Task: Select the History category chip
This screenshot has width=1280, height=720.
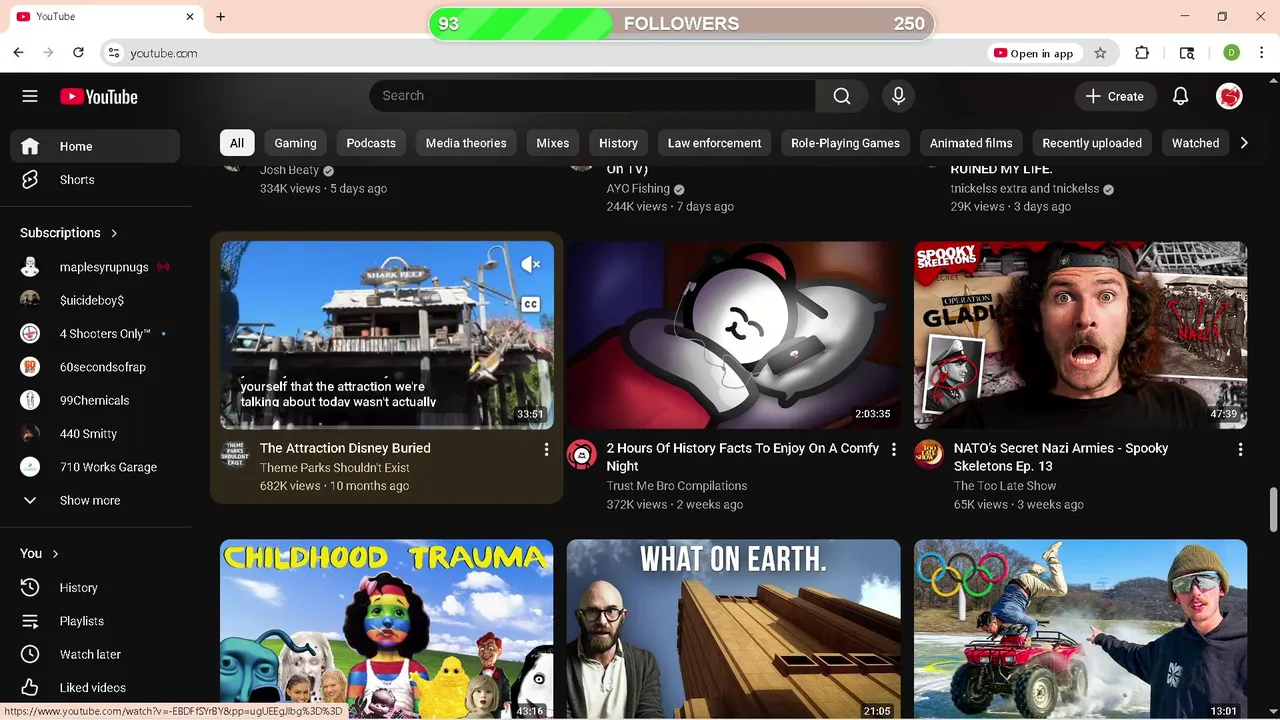Action: click(618, 143)
